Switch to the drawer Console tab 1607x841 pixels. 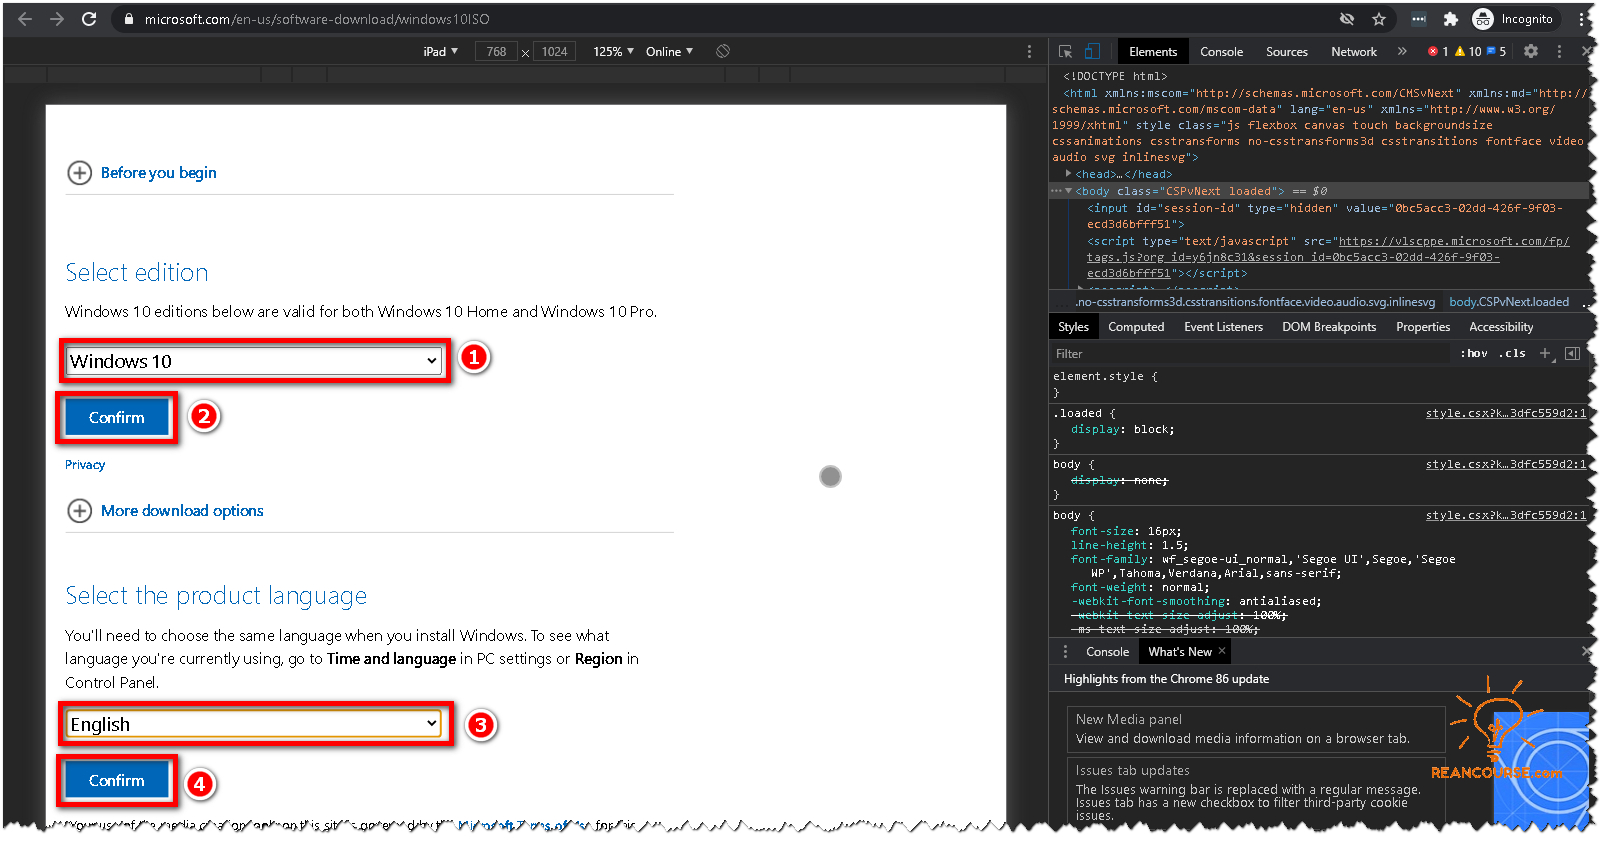pos(1107,651)
